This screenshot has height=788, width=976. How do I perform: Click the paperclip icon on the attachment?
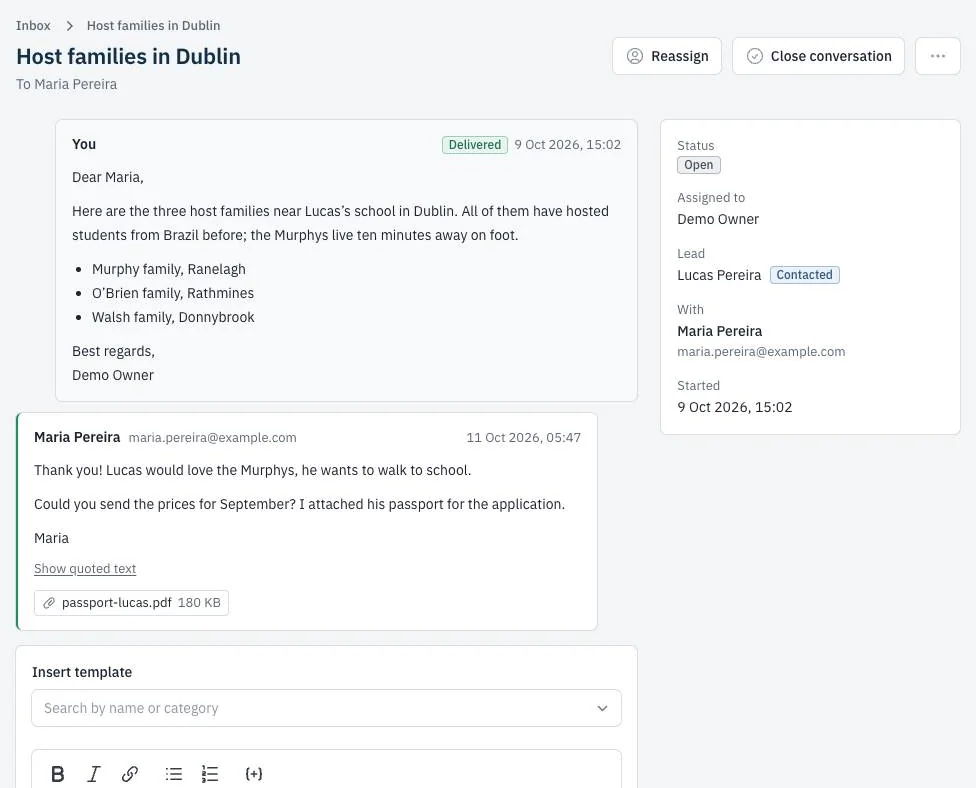coord(49,603)
